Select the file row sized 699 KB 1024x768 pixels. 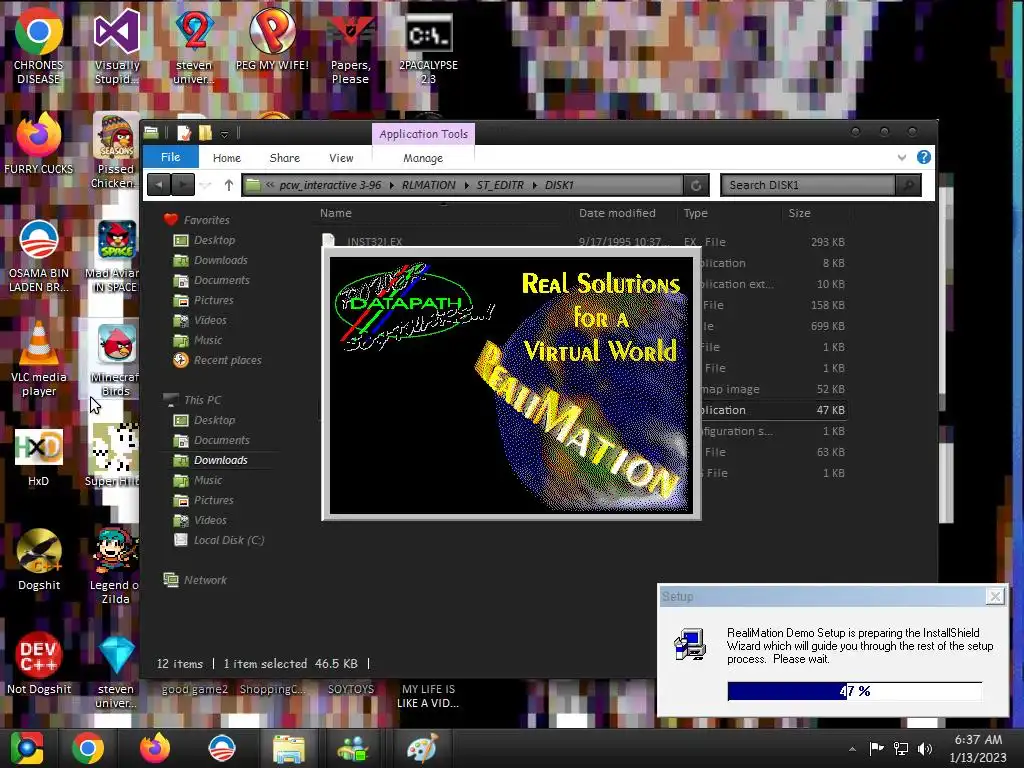coord(775,326)
